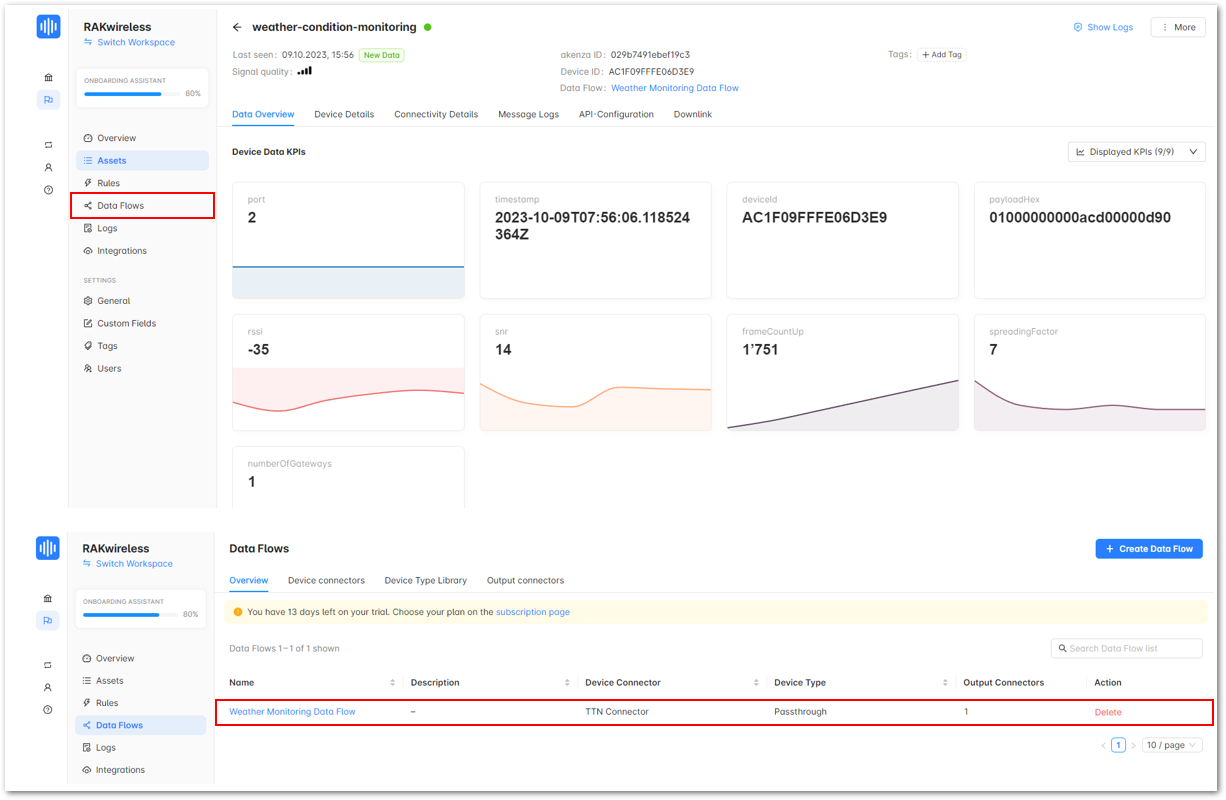The image size is (1226, 800).
Task: Switch to the Data Overview tab
Action: [x=263, y=114]
